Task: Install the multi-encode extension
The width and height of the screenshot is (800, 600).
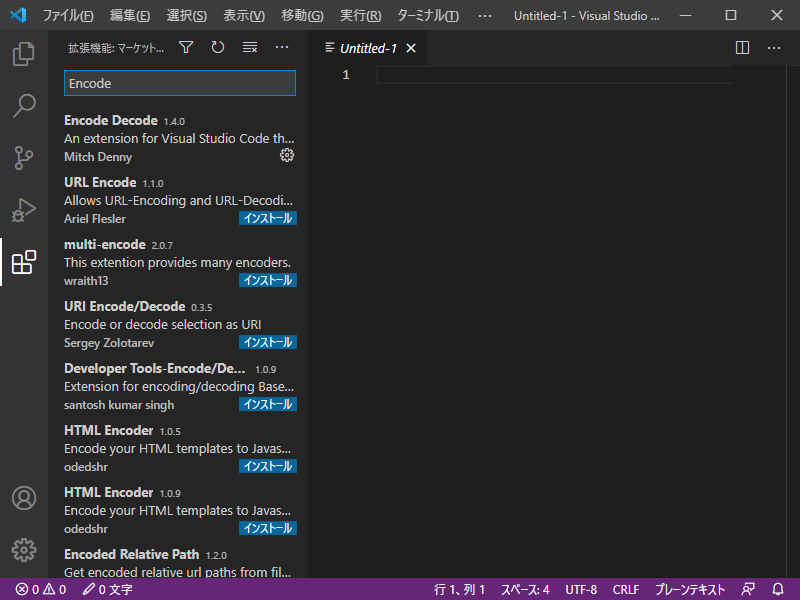Action: tap(267, 279)
